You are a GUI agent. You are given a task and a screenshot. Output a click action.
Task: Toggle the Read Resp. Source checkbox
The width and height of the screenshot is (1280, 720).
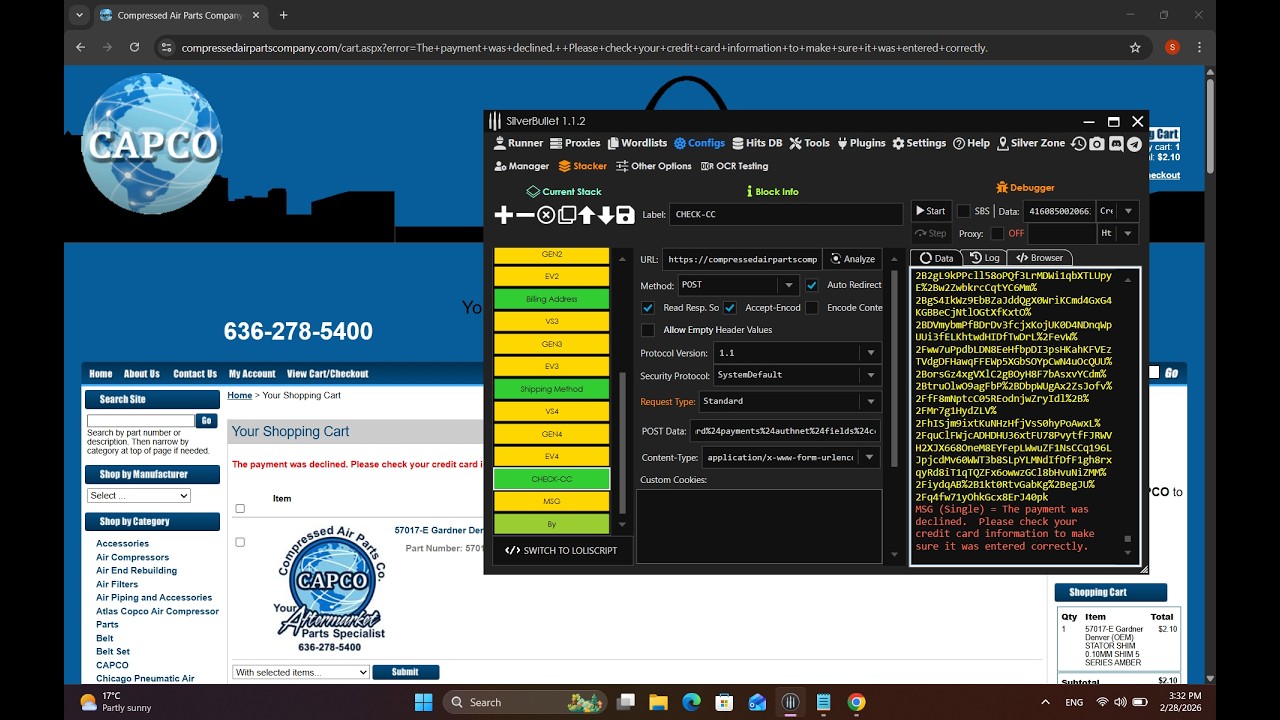pos(648,308)
